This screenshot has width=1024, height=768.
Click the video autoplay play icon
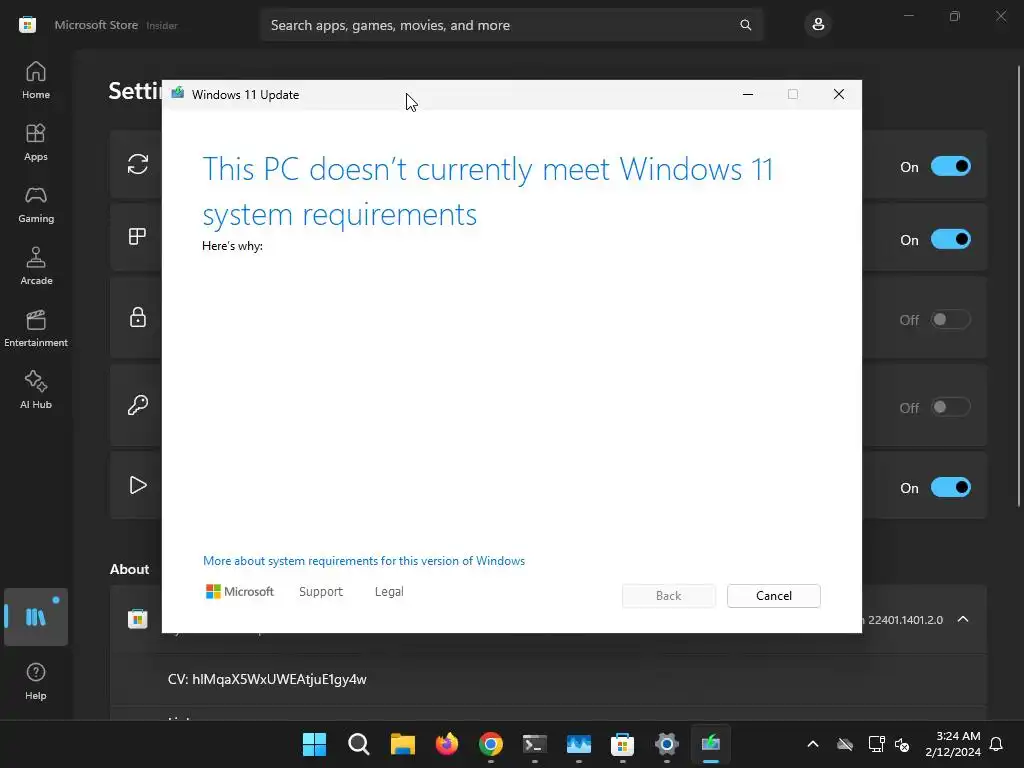[138, 485]
